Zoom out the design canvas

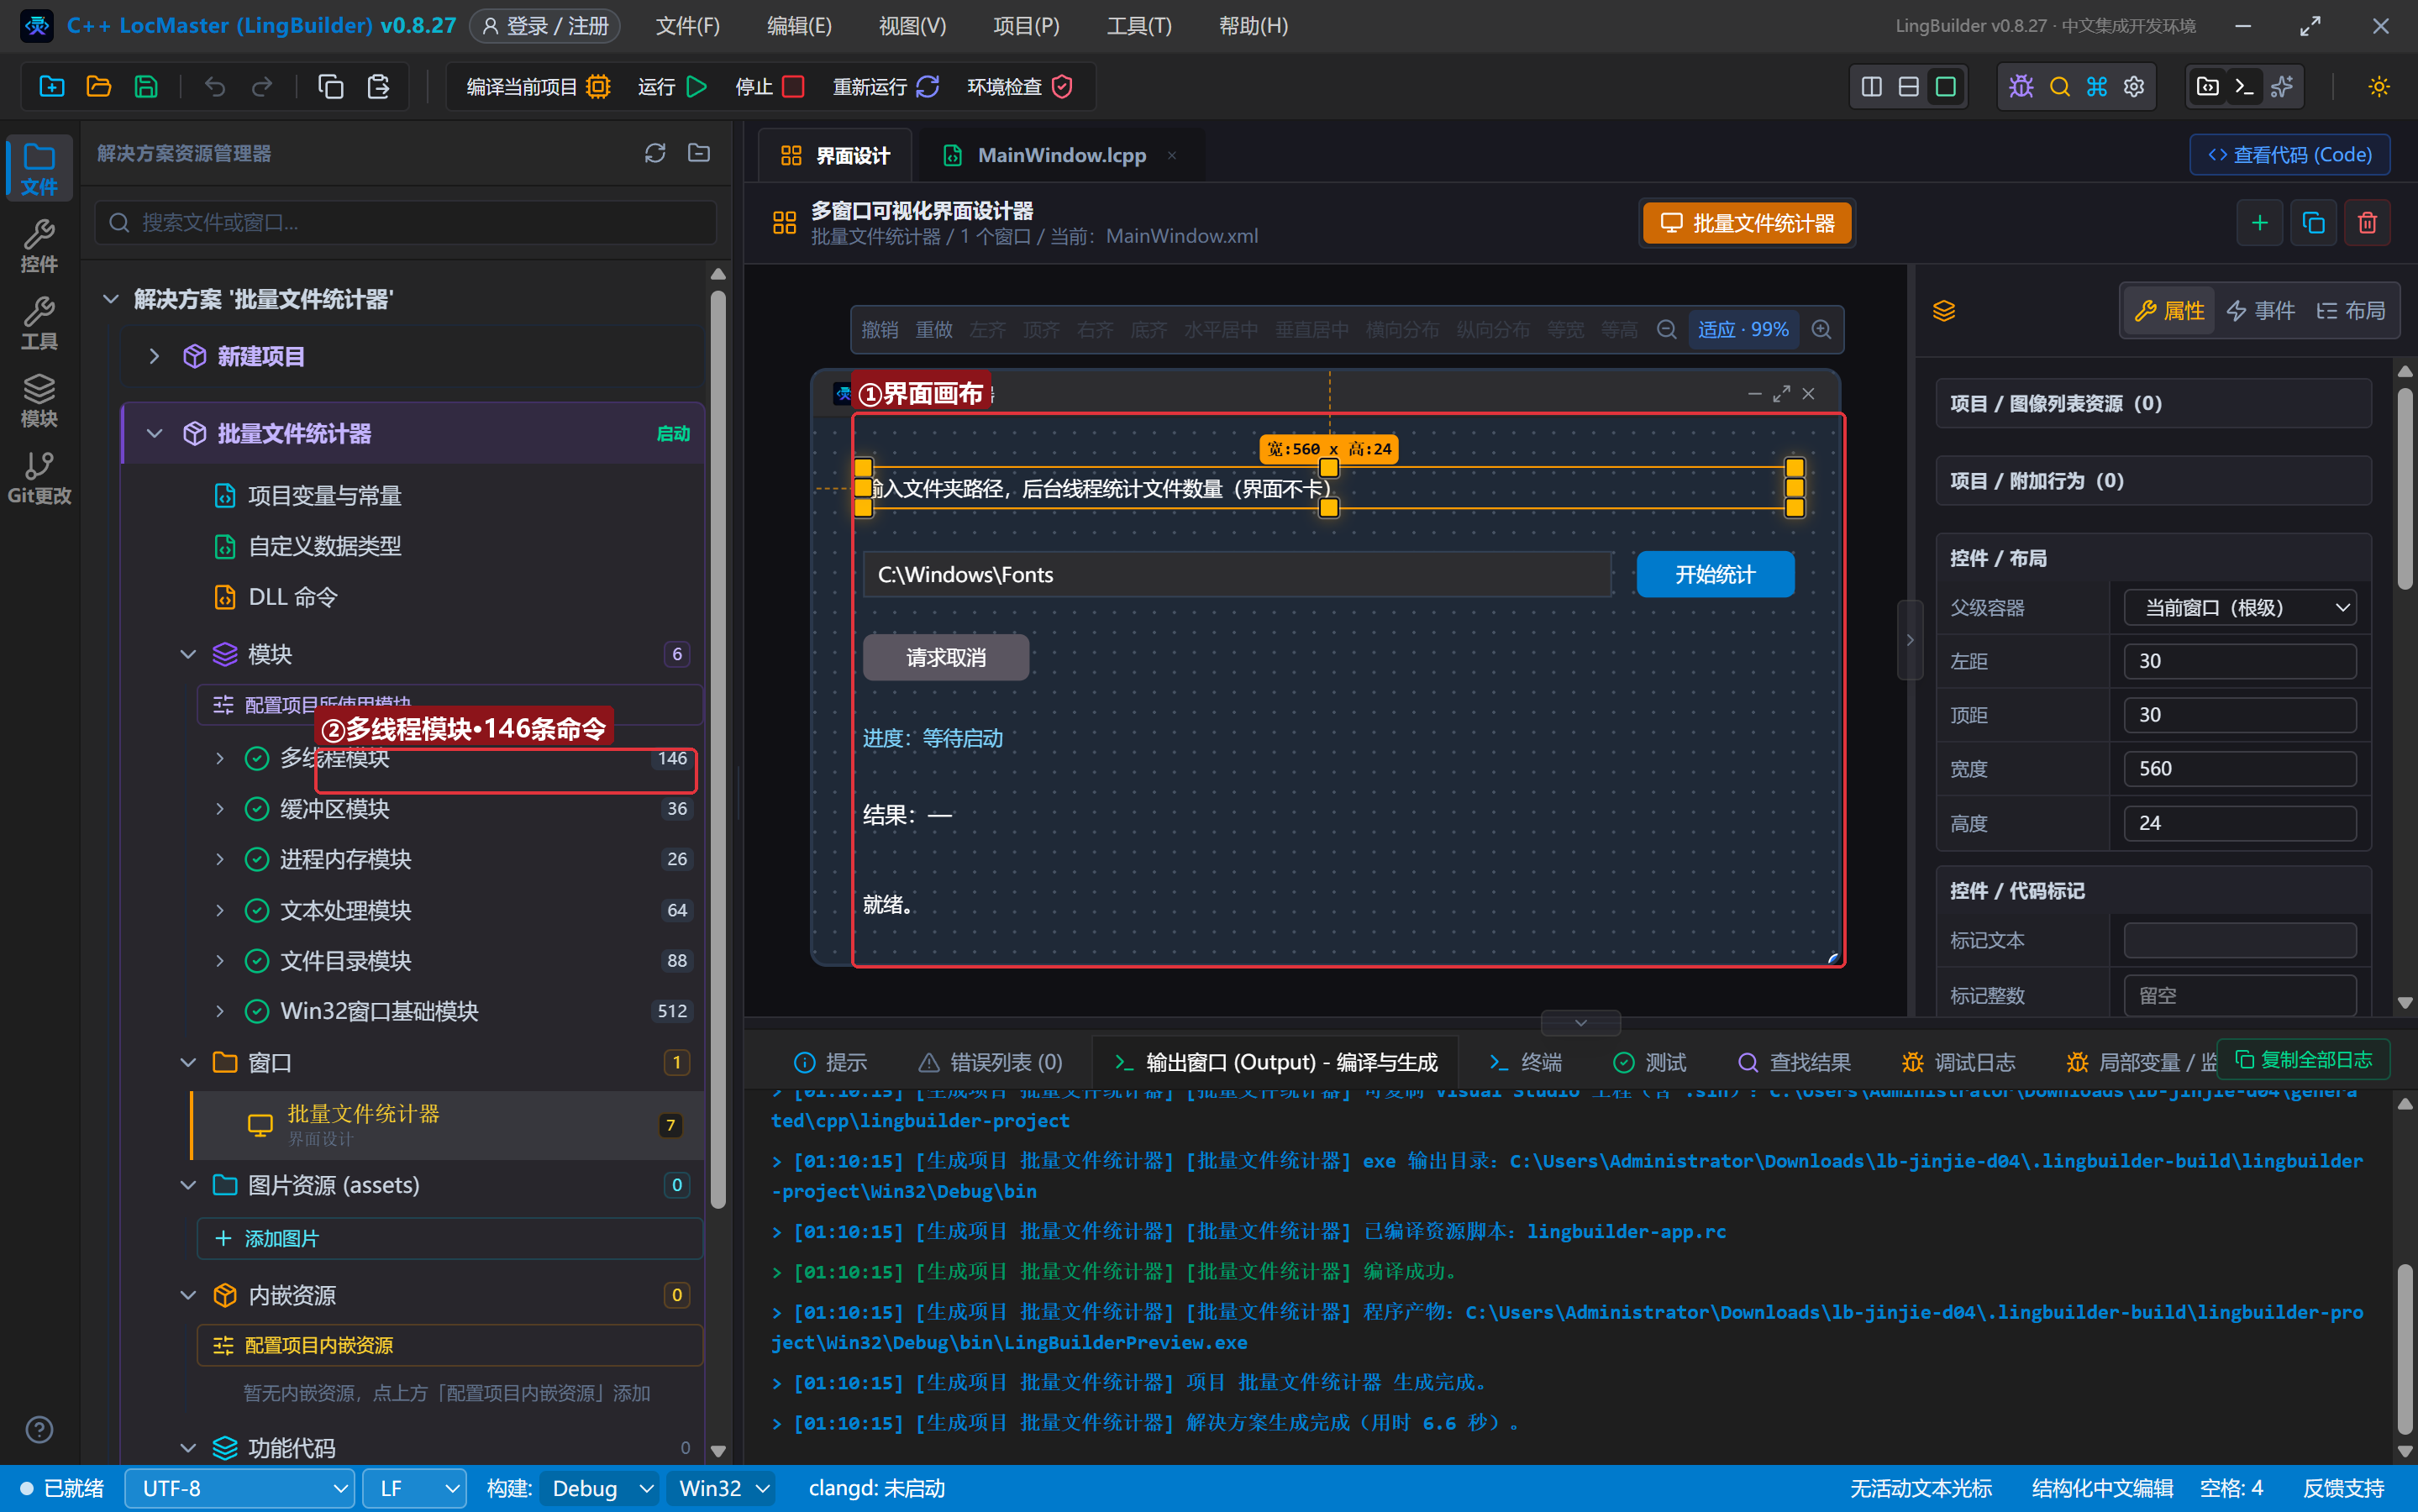pos(1666,329)
